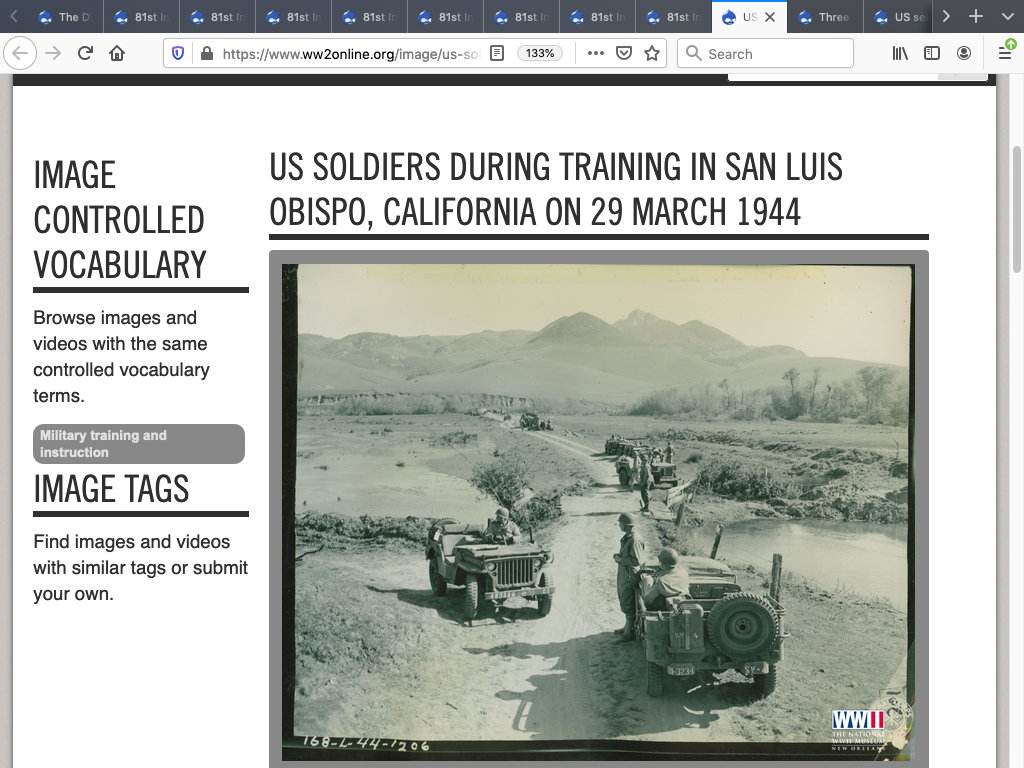Switch to 'The D' first tab

coord(60,17)
